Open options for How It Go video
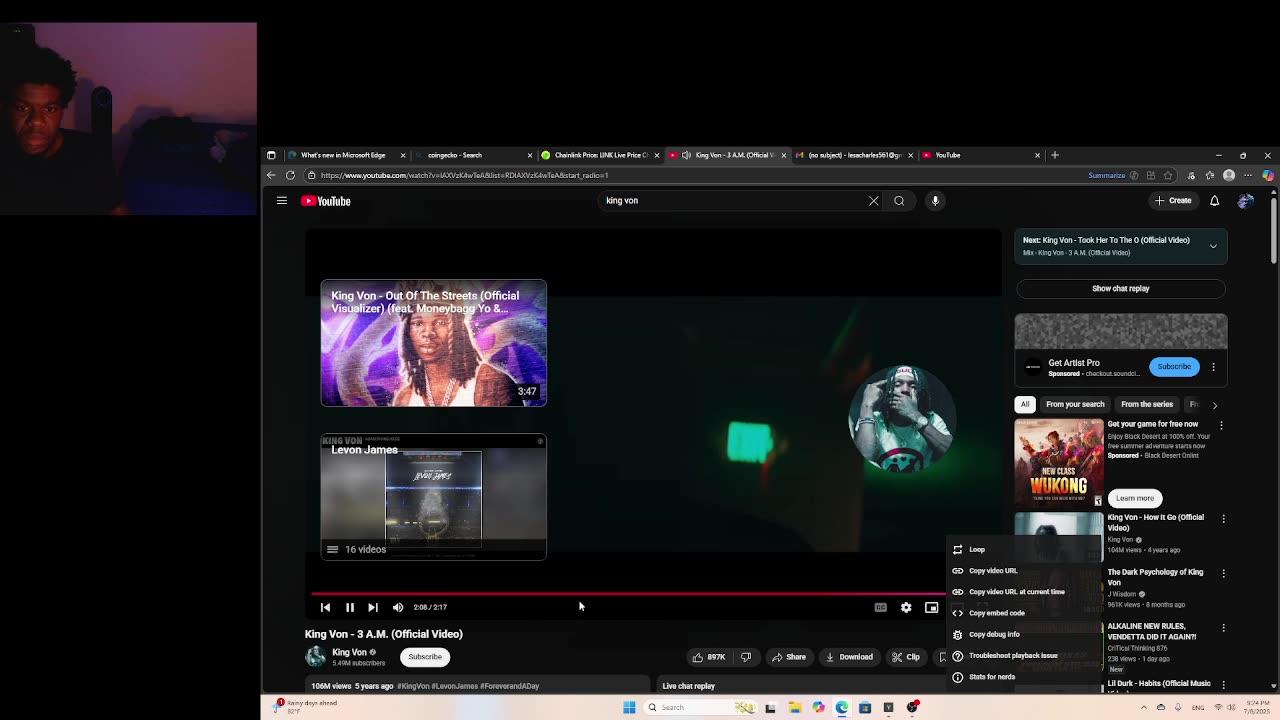Viewport: 1280px width, 720px height. point(1223,519)
